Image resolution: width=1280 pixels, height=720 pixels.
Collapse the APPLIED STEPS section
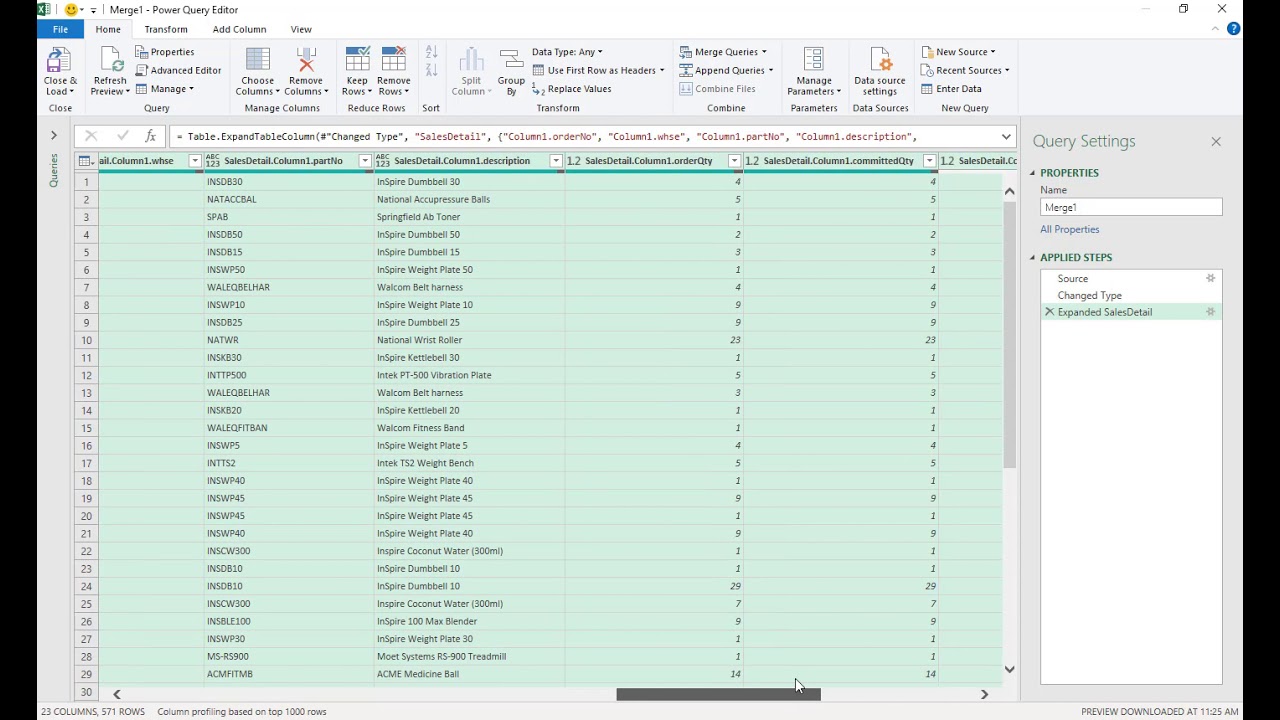(1032, 258)
